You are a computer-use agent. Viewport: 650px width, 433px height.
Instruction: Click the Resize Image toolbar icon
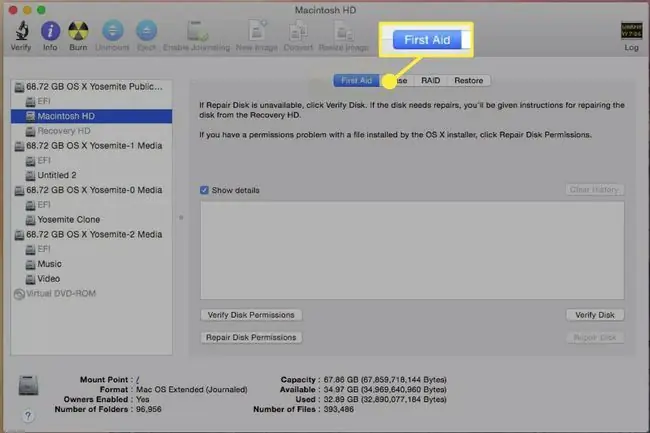pyautogui.click(x=343, y=31)
